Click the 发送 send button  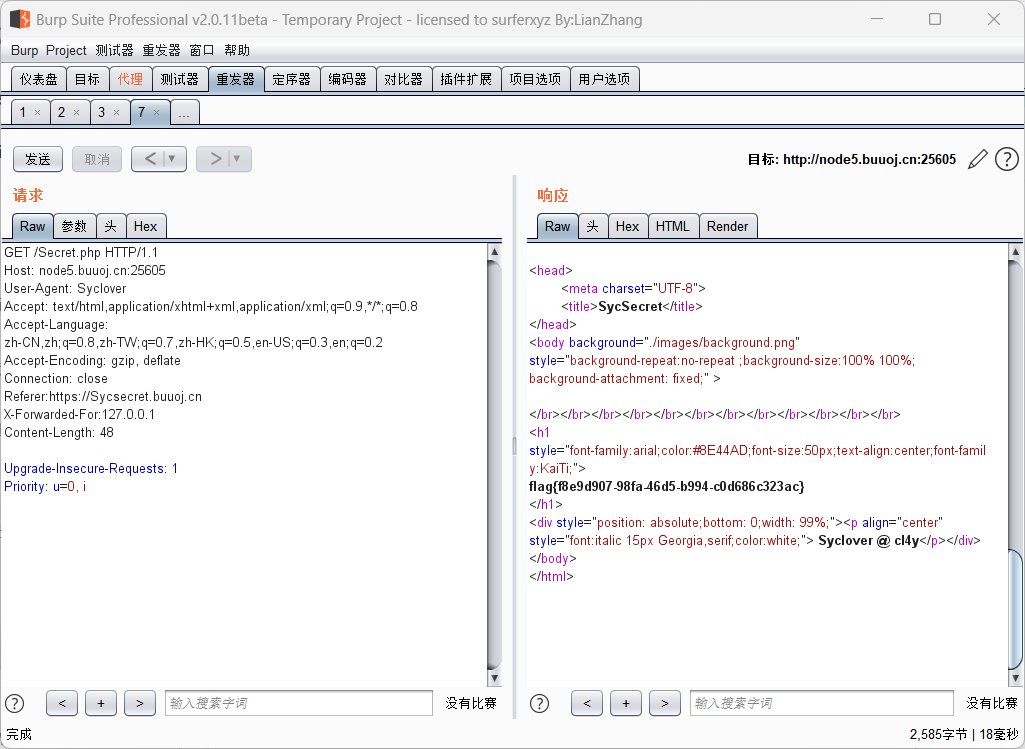click(38, 159)
